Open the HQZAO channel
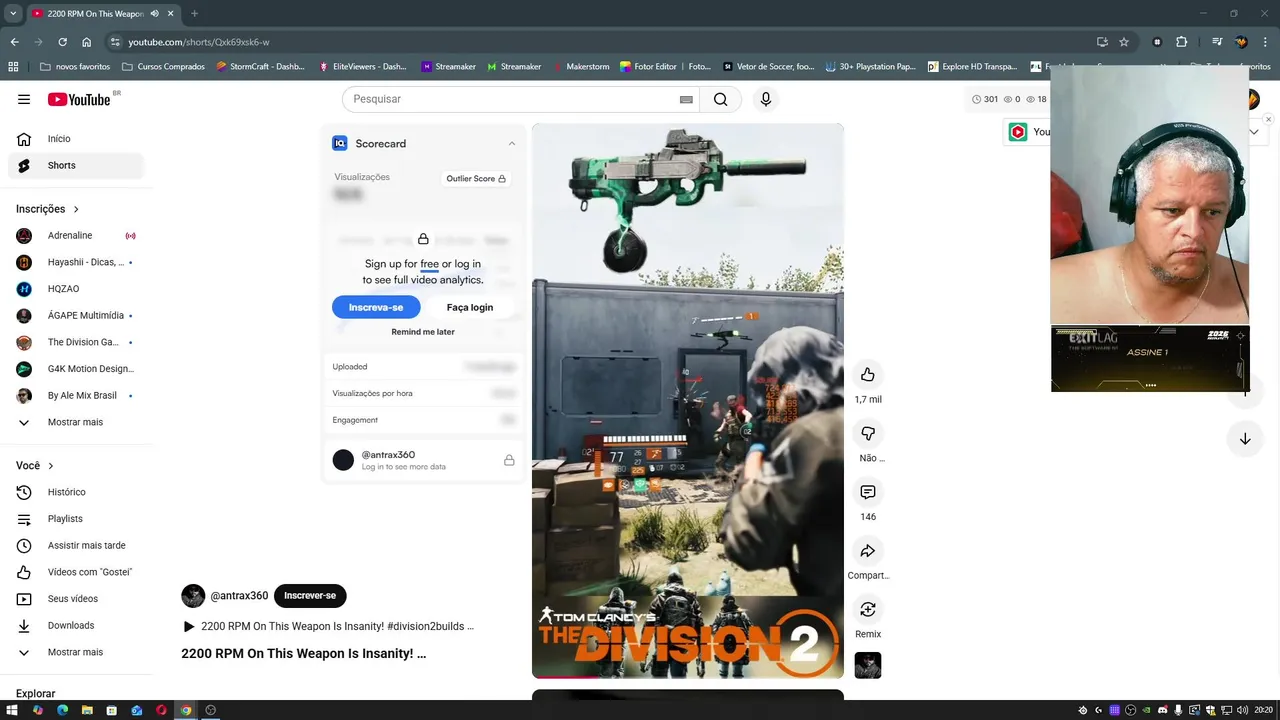Viewport: 1280px width, 720px height. coord(76,289)
